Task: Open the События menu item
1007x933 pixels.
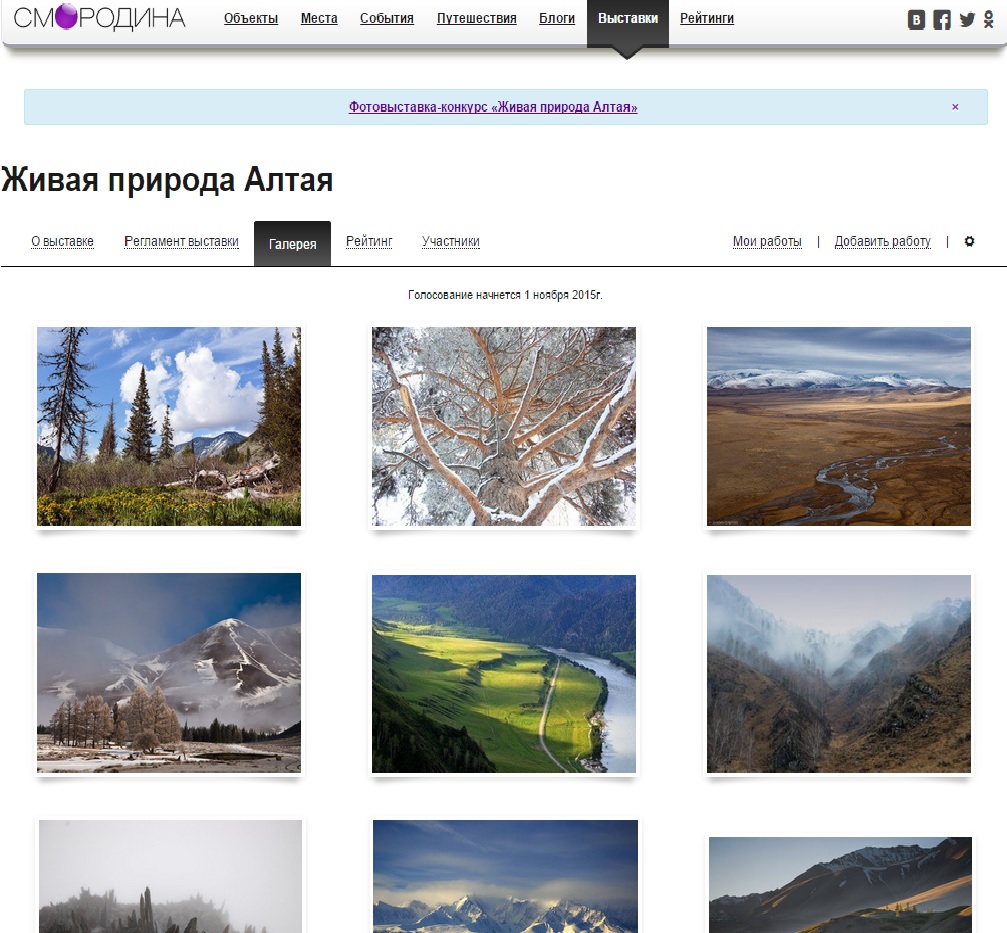Action: tap(387, 19)
